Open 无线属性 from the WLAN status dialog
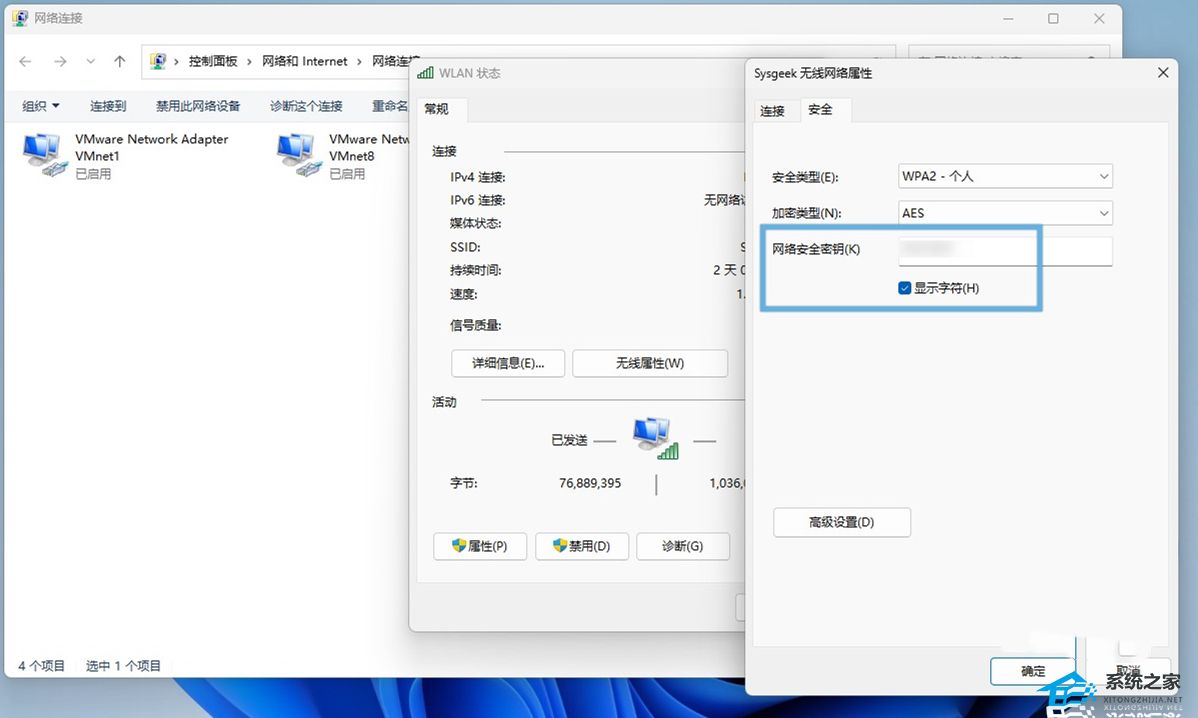This screenshot has height=718, width=1198. click(x=649, y=363)
